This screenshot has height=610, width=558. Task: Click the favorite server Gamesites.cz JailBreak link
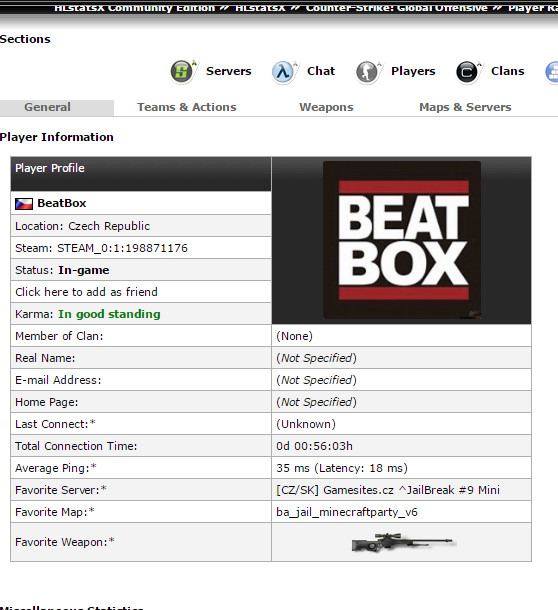388,490
